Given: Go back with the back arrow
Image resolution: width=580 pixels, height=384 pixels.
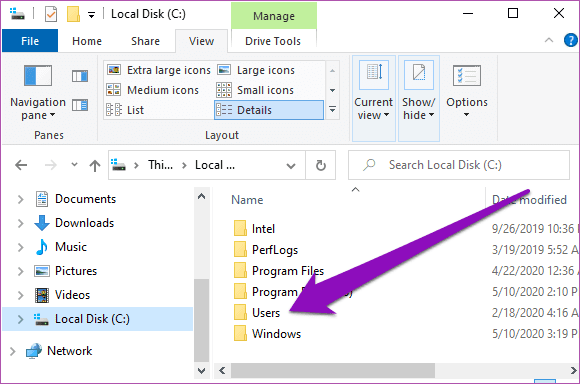Looking at the screenshot, I should (x=21, y=165).
